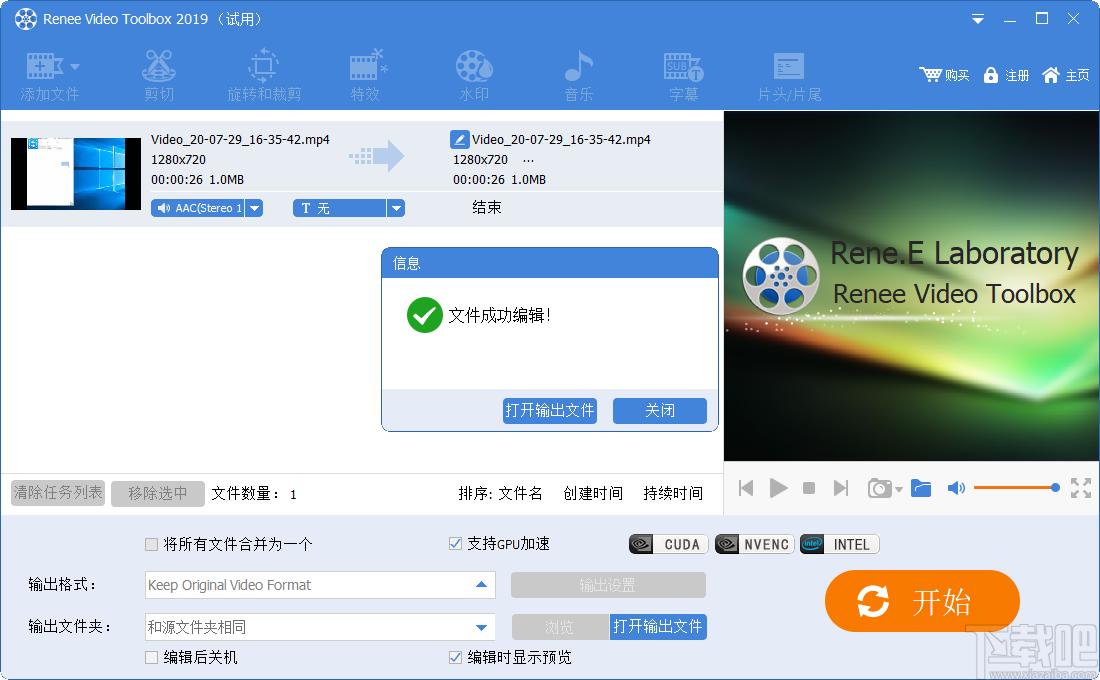Skip to previous in preview player
The width and height of the screenshot is (1100, 680).
tap(746, 488)
